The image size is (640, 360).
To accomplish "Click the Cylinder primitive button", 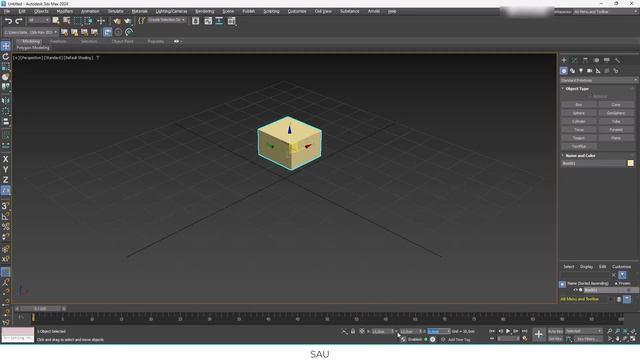I will [579, 121].
